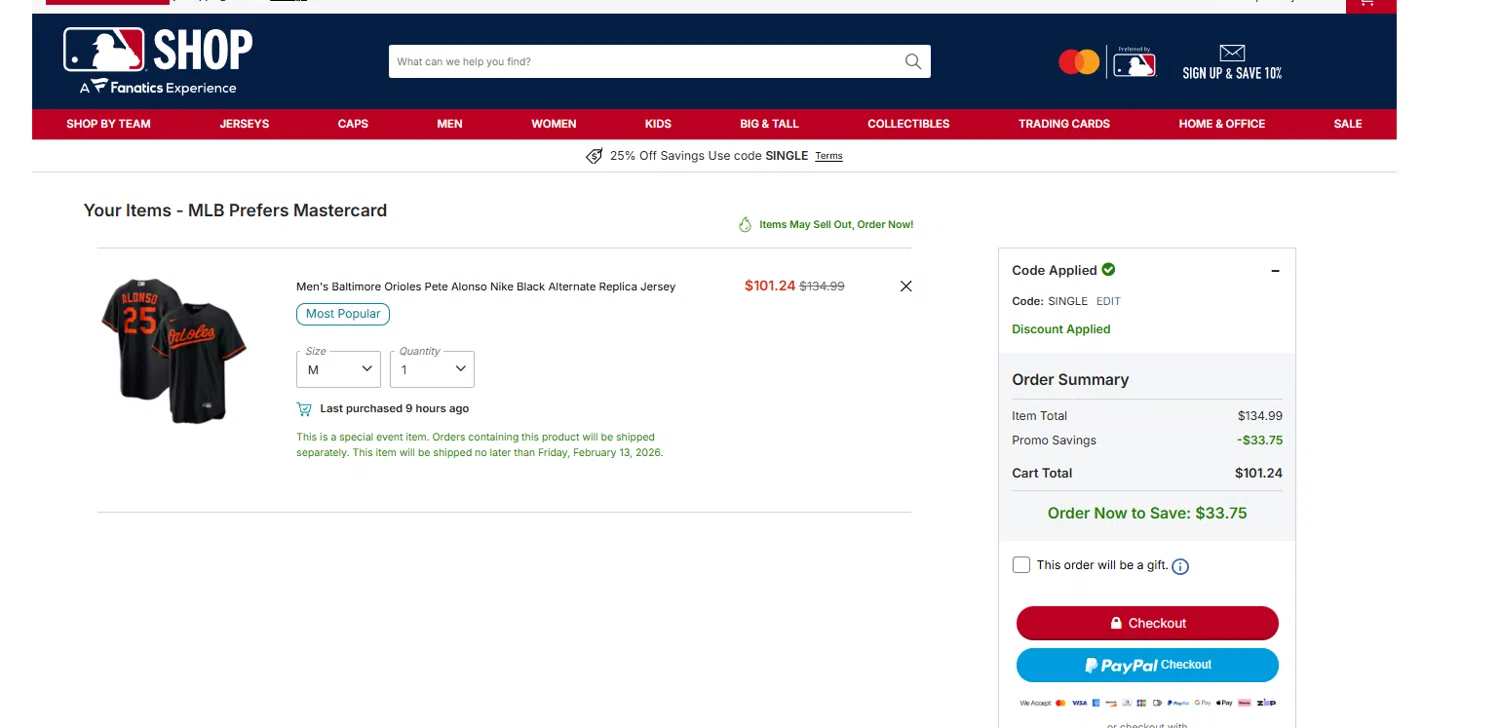The height and width of the screenshot is (728, 1500).
Task: Click the red Checkout button
Action: (x=1147, y=623)
